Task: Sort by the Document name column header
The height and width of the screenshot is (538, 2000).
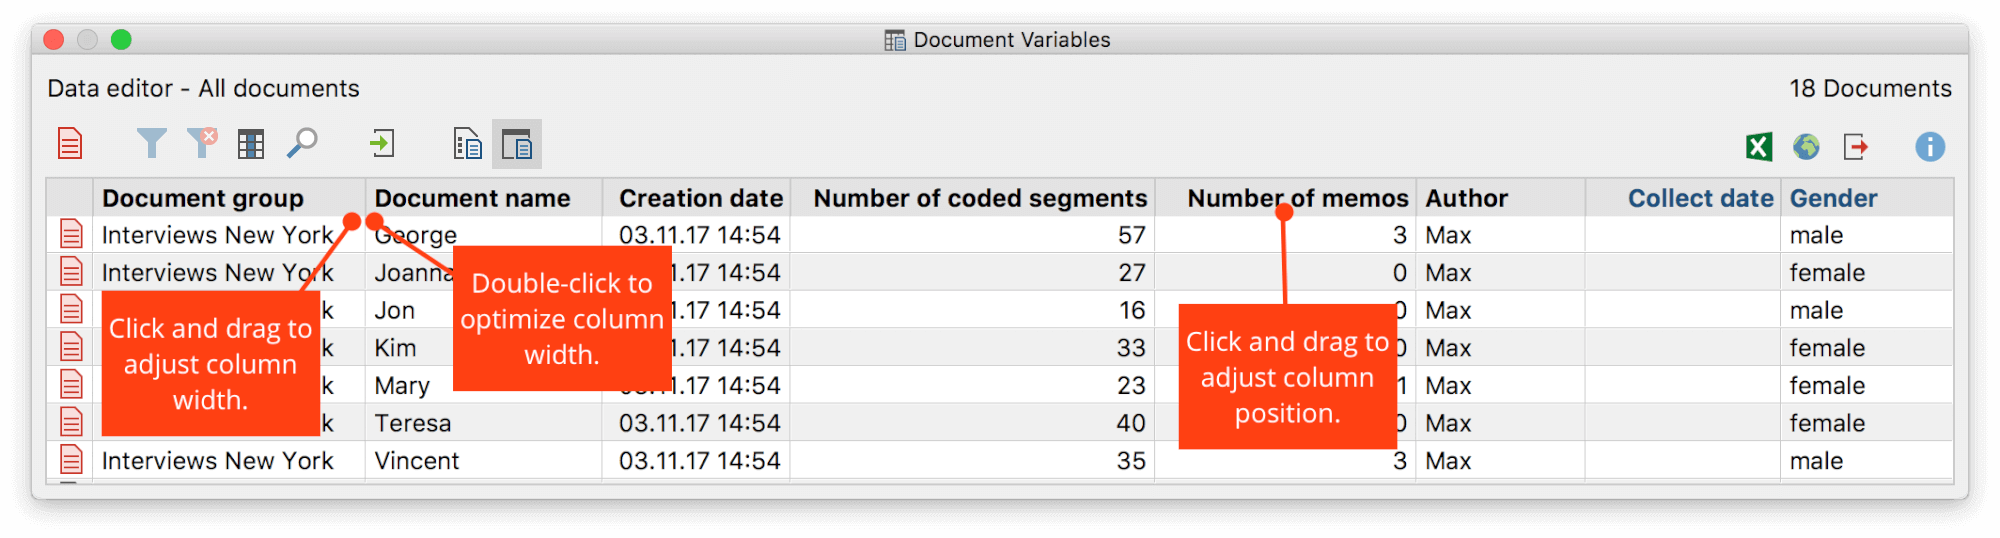Action: coord(484,198)
